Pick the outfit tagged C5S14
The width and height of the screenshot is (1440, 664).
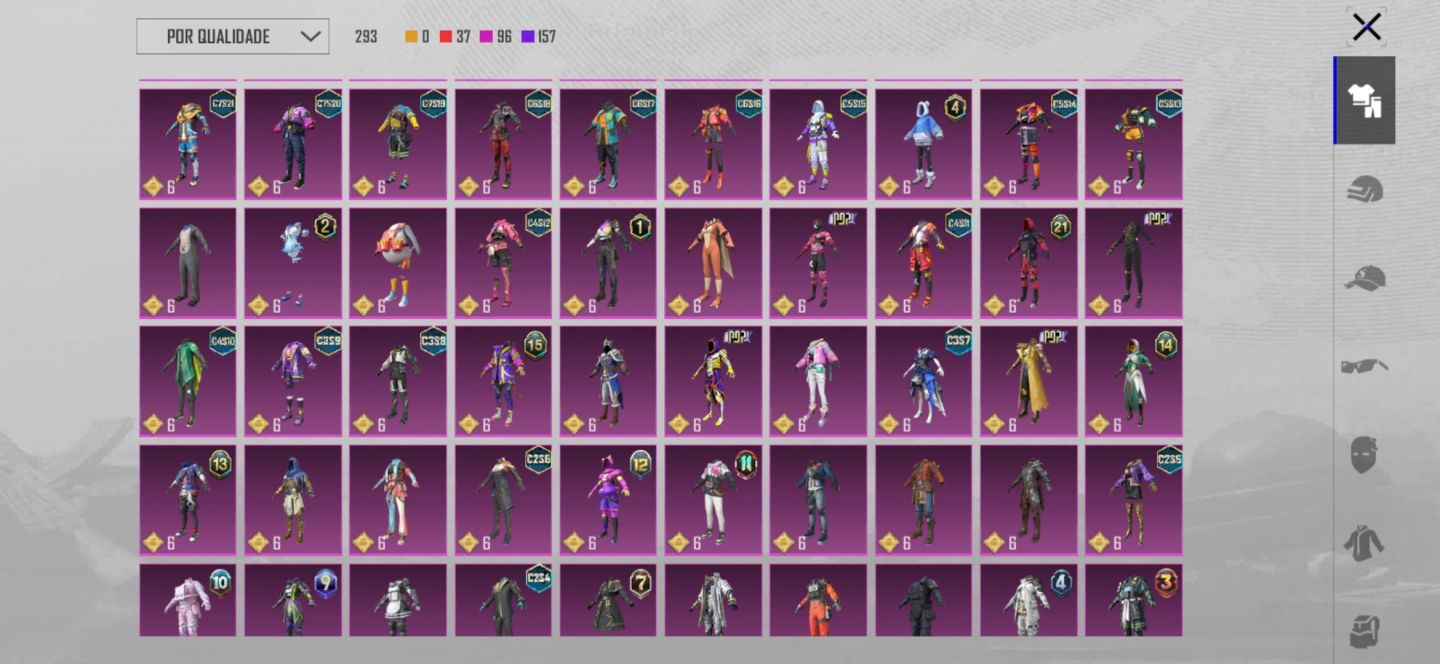pos(1028,144)
